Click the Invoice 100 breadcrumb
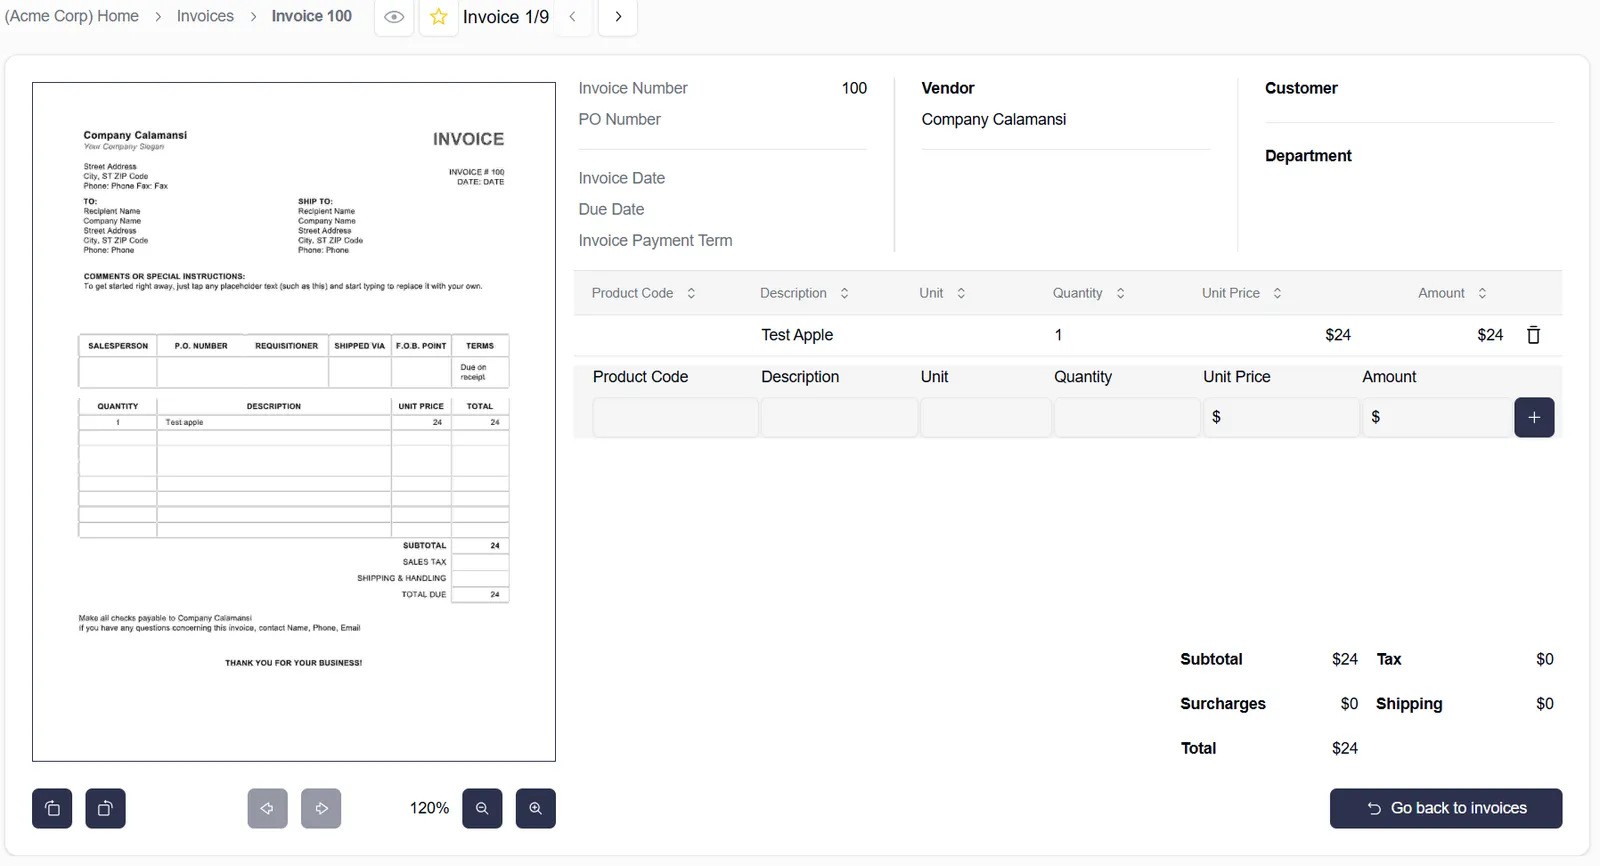The width and height of the screenshot is (1600, 866). (x=312, y=16)
